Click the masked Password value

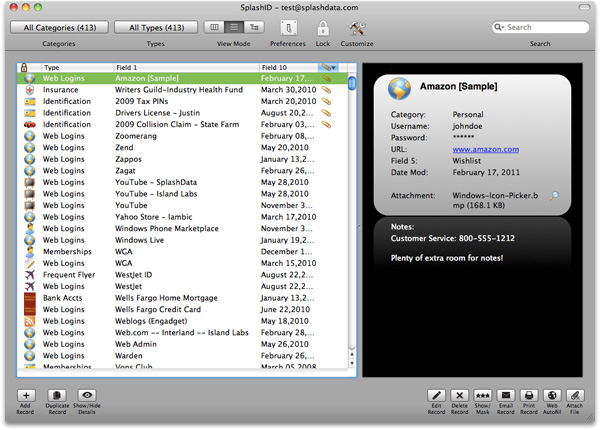tap(463, 137)
